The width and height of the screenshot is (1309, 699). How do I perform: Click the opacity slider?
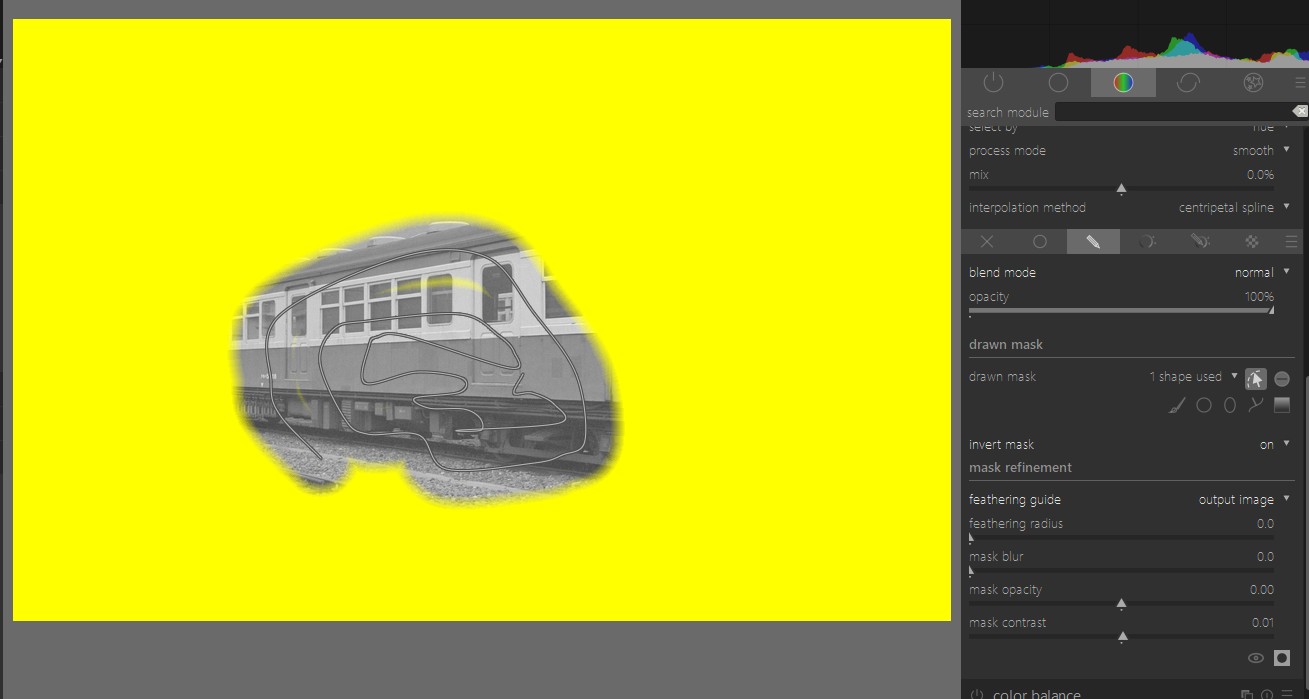pos(1121,311)
